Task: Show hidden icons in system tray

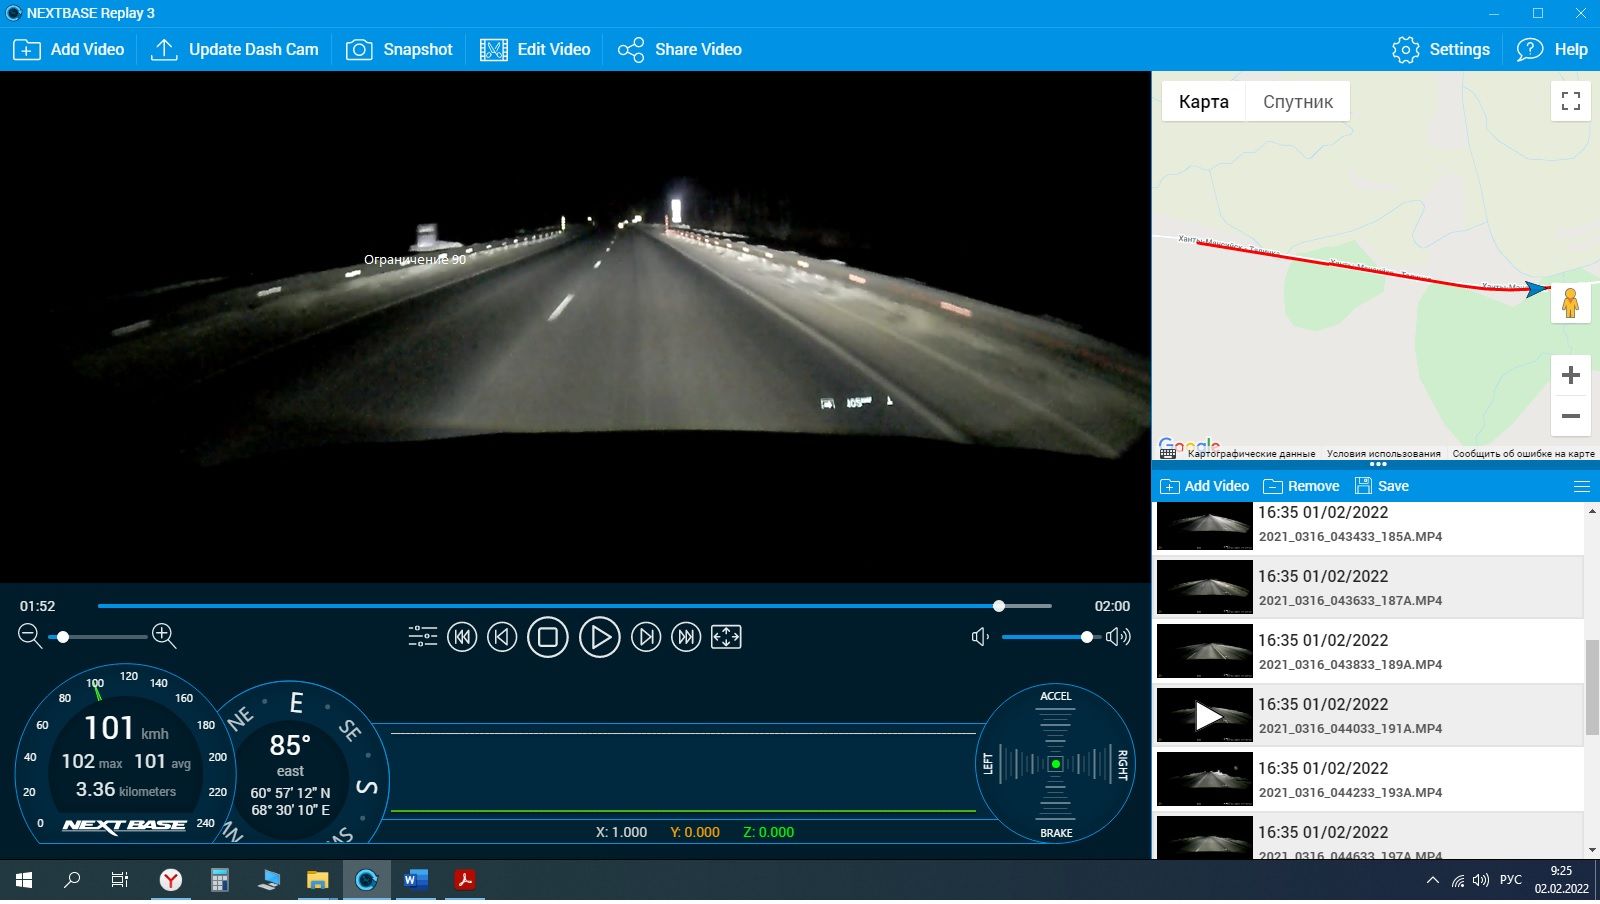Action: click(x=1432, y=881)
